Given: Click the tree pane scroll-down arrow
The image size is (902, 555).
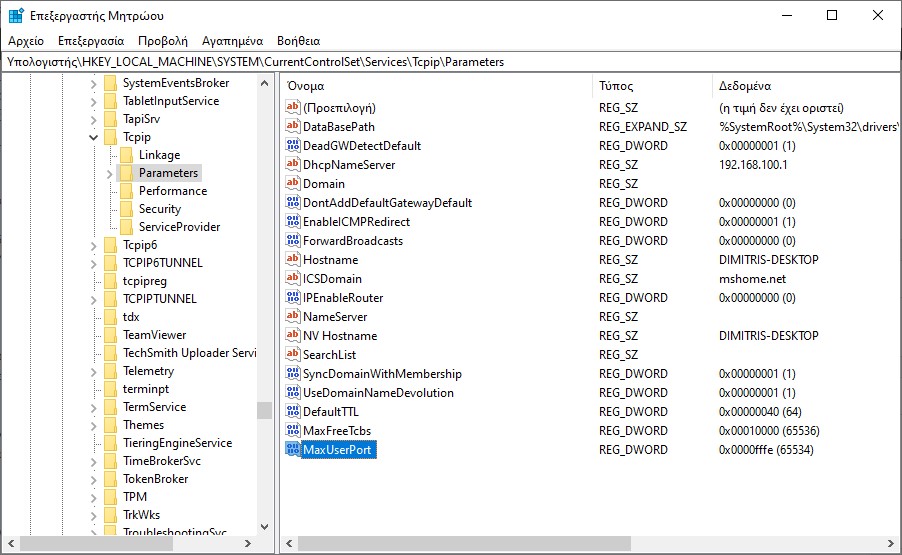Looking at the screenshot, I should (265, 526).
